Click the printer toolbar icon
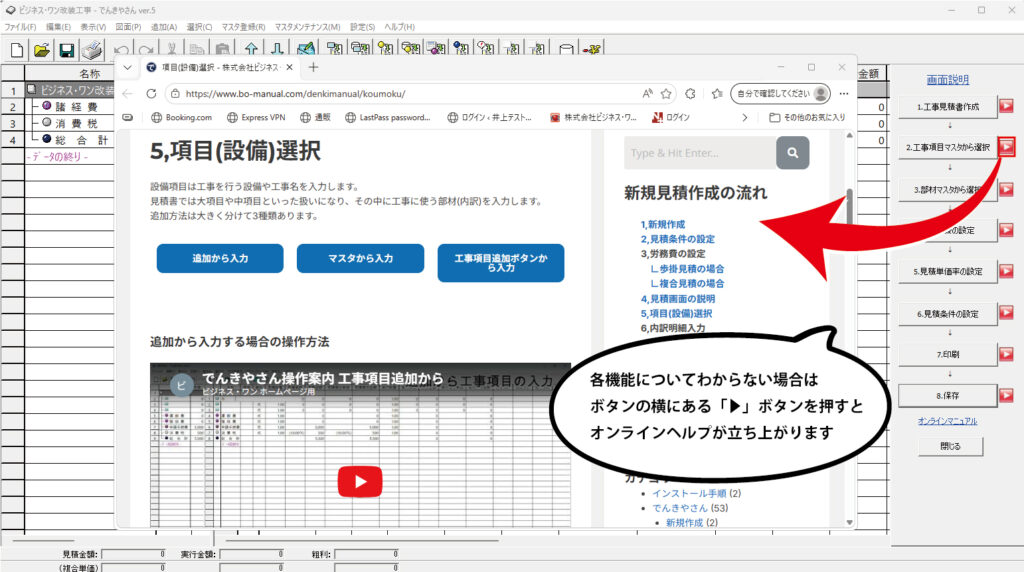The height and width of the screenshot is (572, 1024). point(92,50)
